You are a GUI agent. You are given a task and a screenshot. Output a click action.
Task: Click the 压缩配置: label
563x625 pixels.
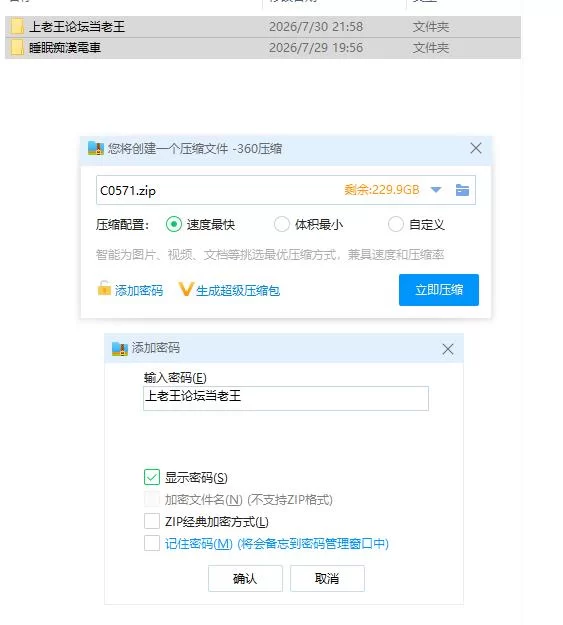pyautogui.click(x=122, y=225)
